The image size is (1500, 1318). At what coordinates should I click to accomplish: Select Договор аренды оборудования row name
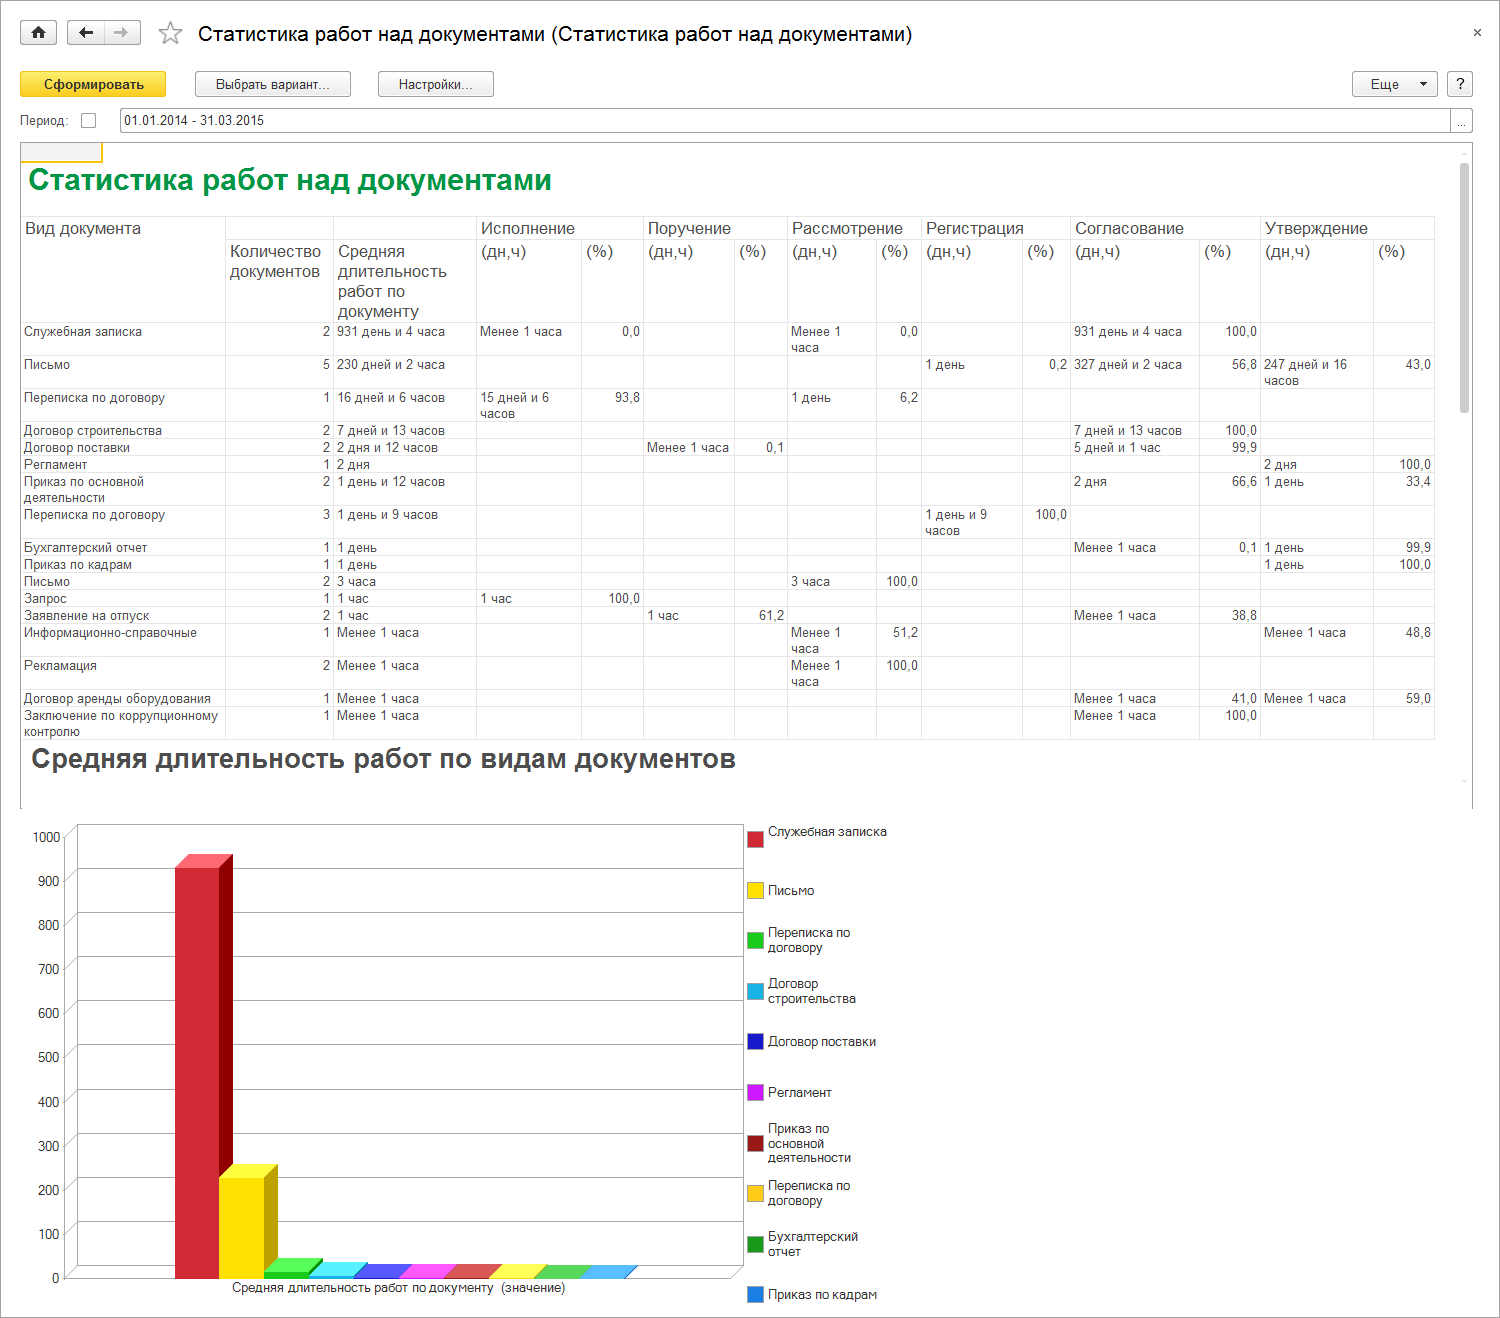click(x=117, y=698)
